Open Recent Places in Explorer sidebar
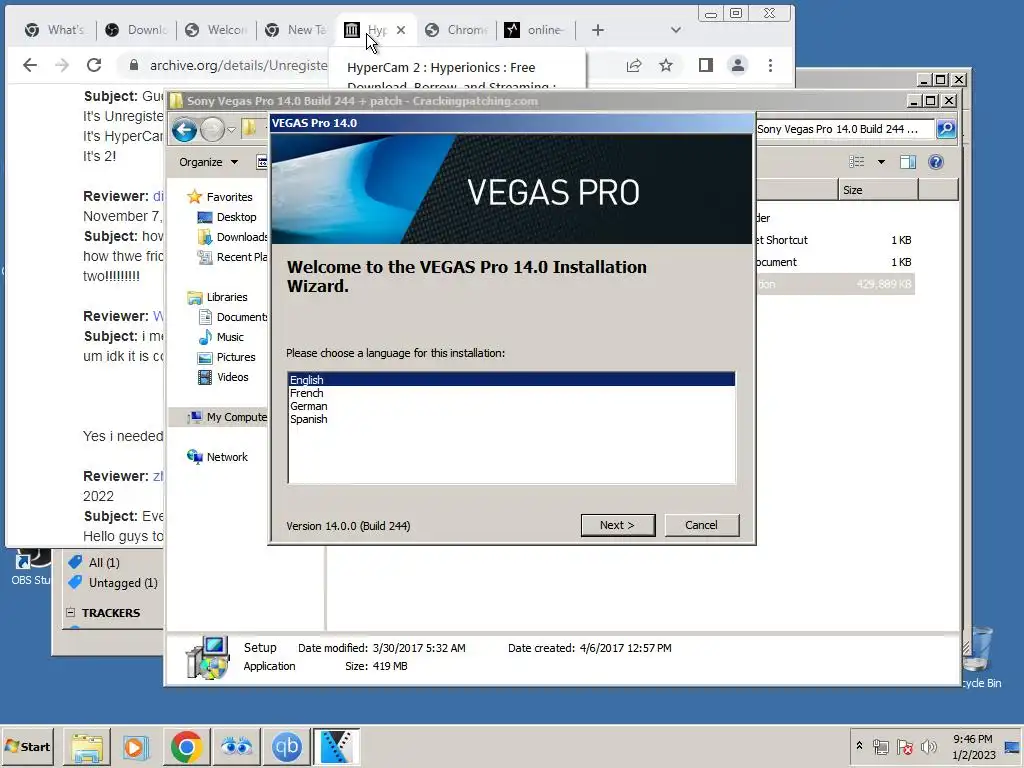Screen dimensions: 1024x768 (x=232, y=257)
